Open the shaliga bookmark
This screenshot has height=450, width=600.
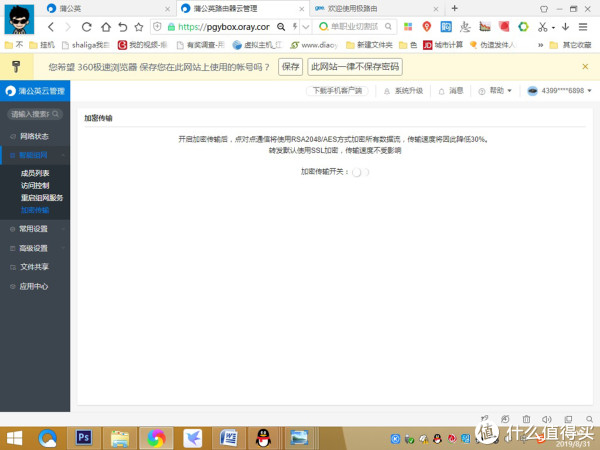coord(86,45)
